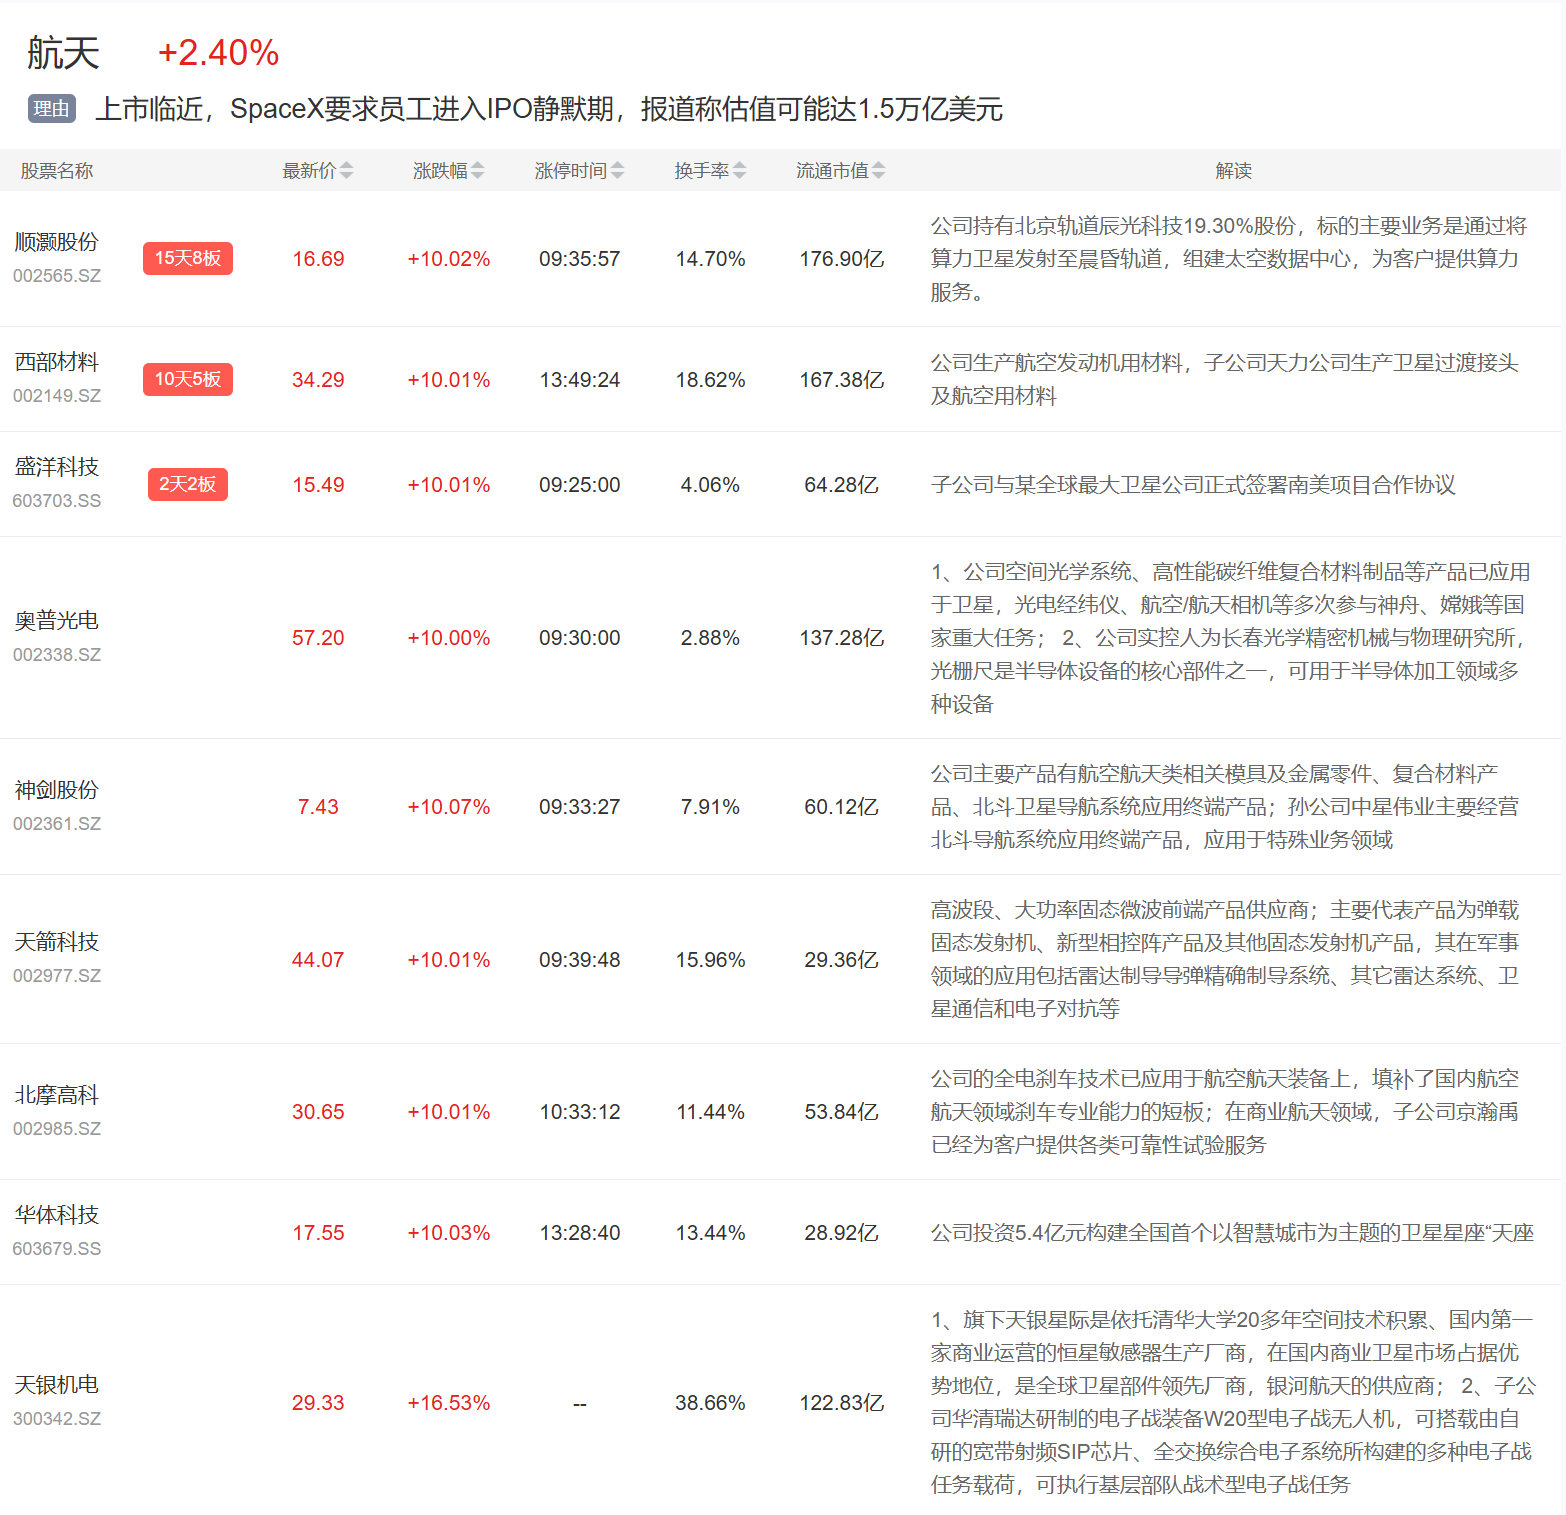The height and width of the screenshot is (1515, 1566).
Task: Open 奥普光电 stock page
Action: [x=57, y=621]
